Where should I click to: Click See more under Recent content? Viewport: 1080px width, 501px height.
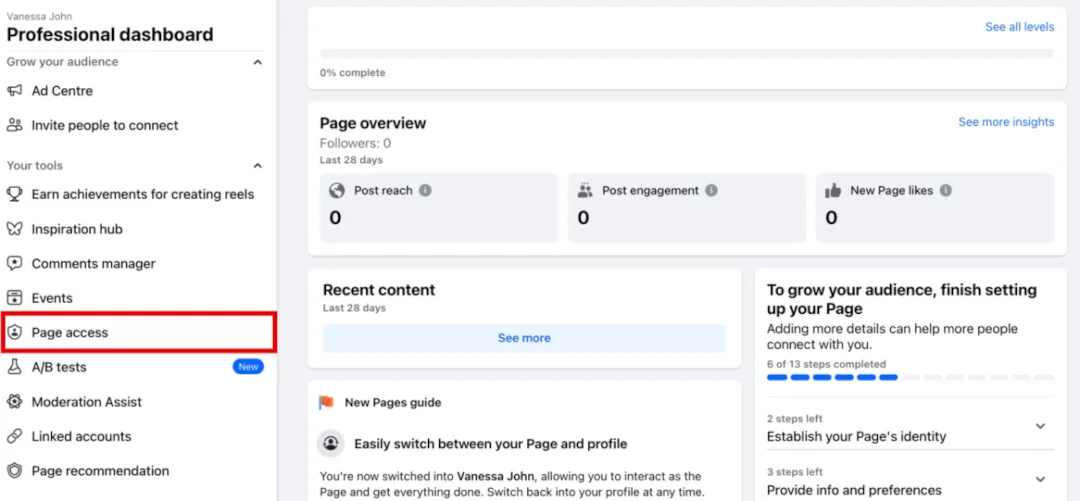point(524,338)
